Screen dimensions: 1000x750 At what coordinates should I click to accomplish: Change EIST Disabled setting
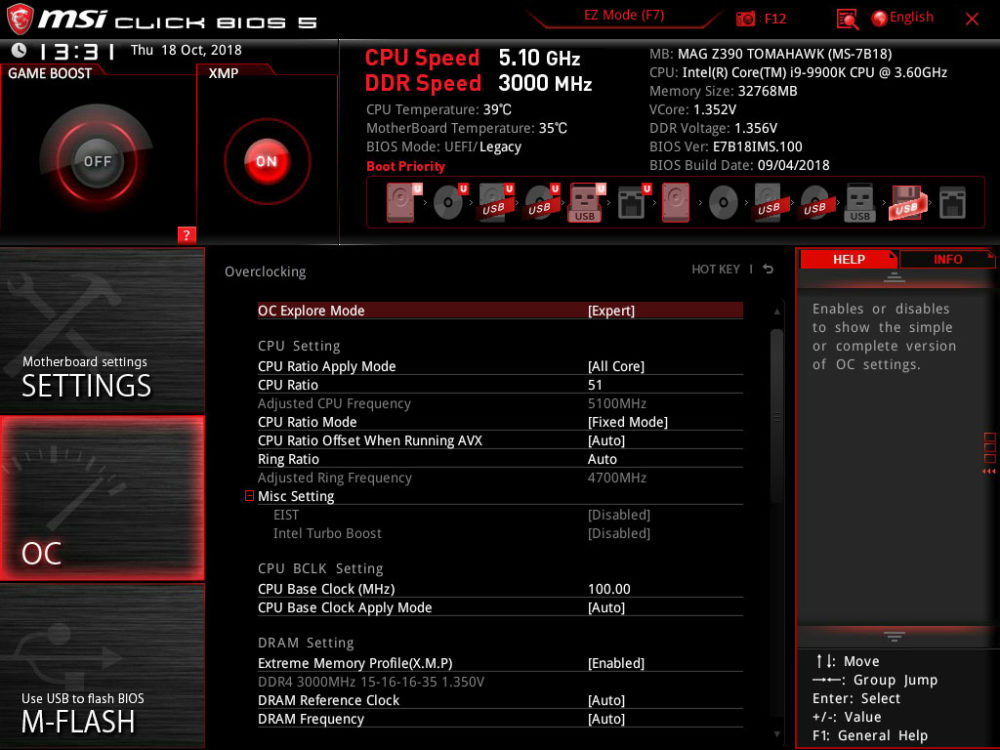(619, 515)
